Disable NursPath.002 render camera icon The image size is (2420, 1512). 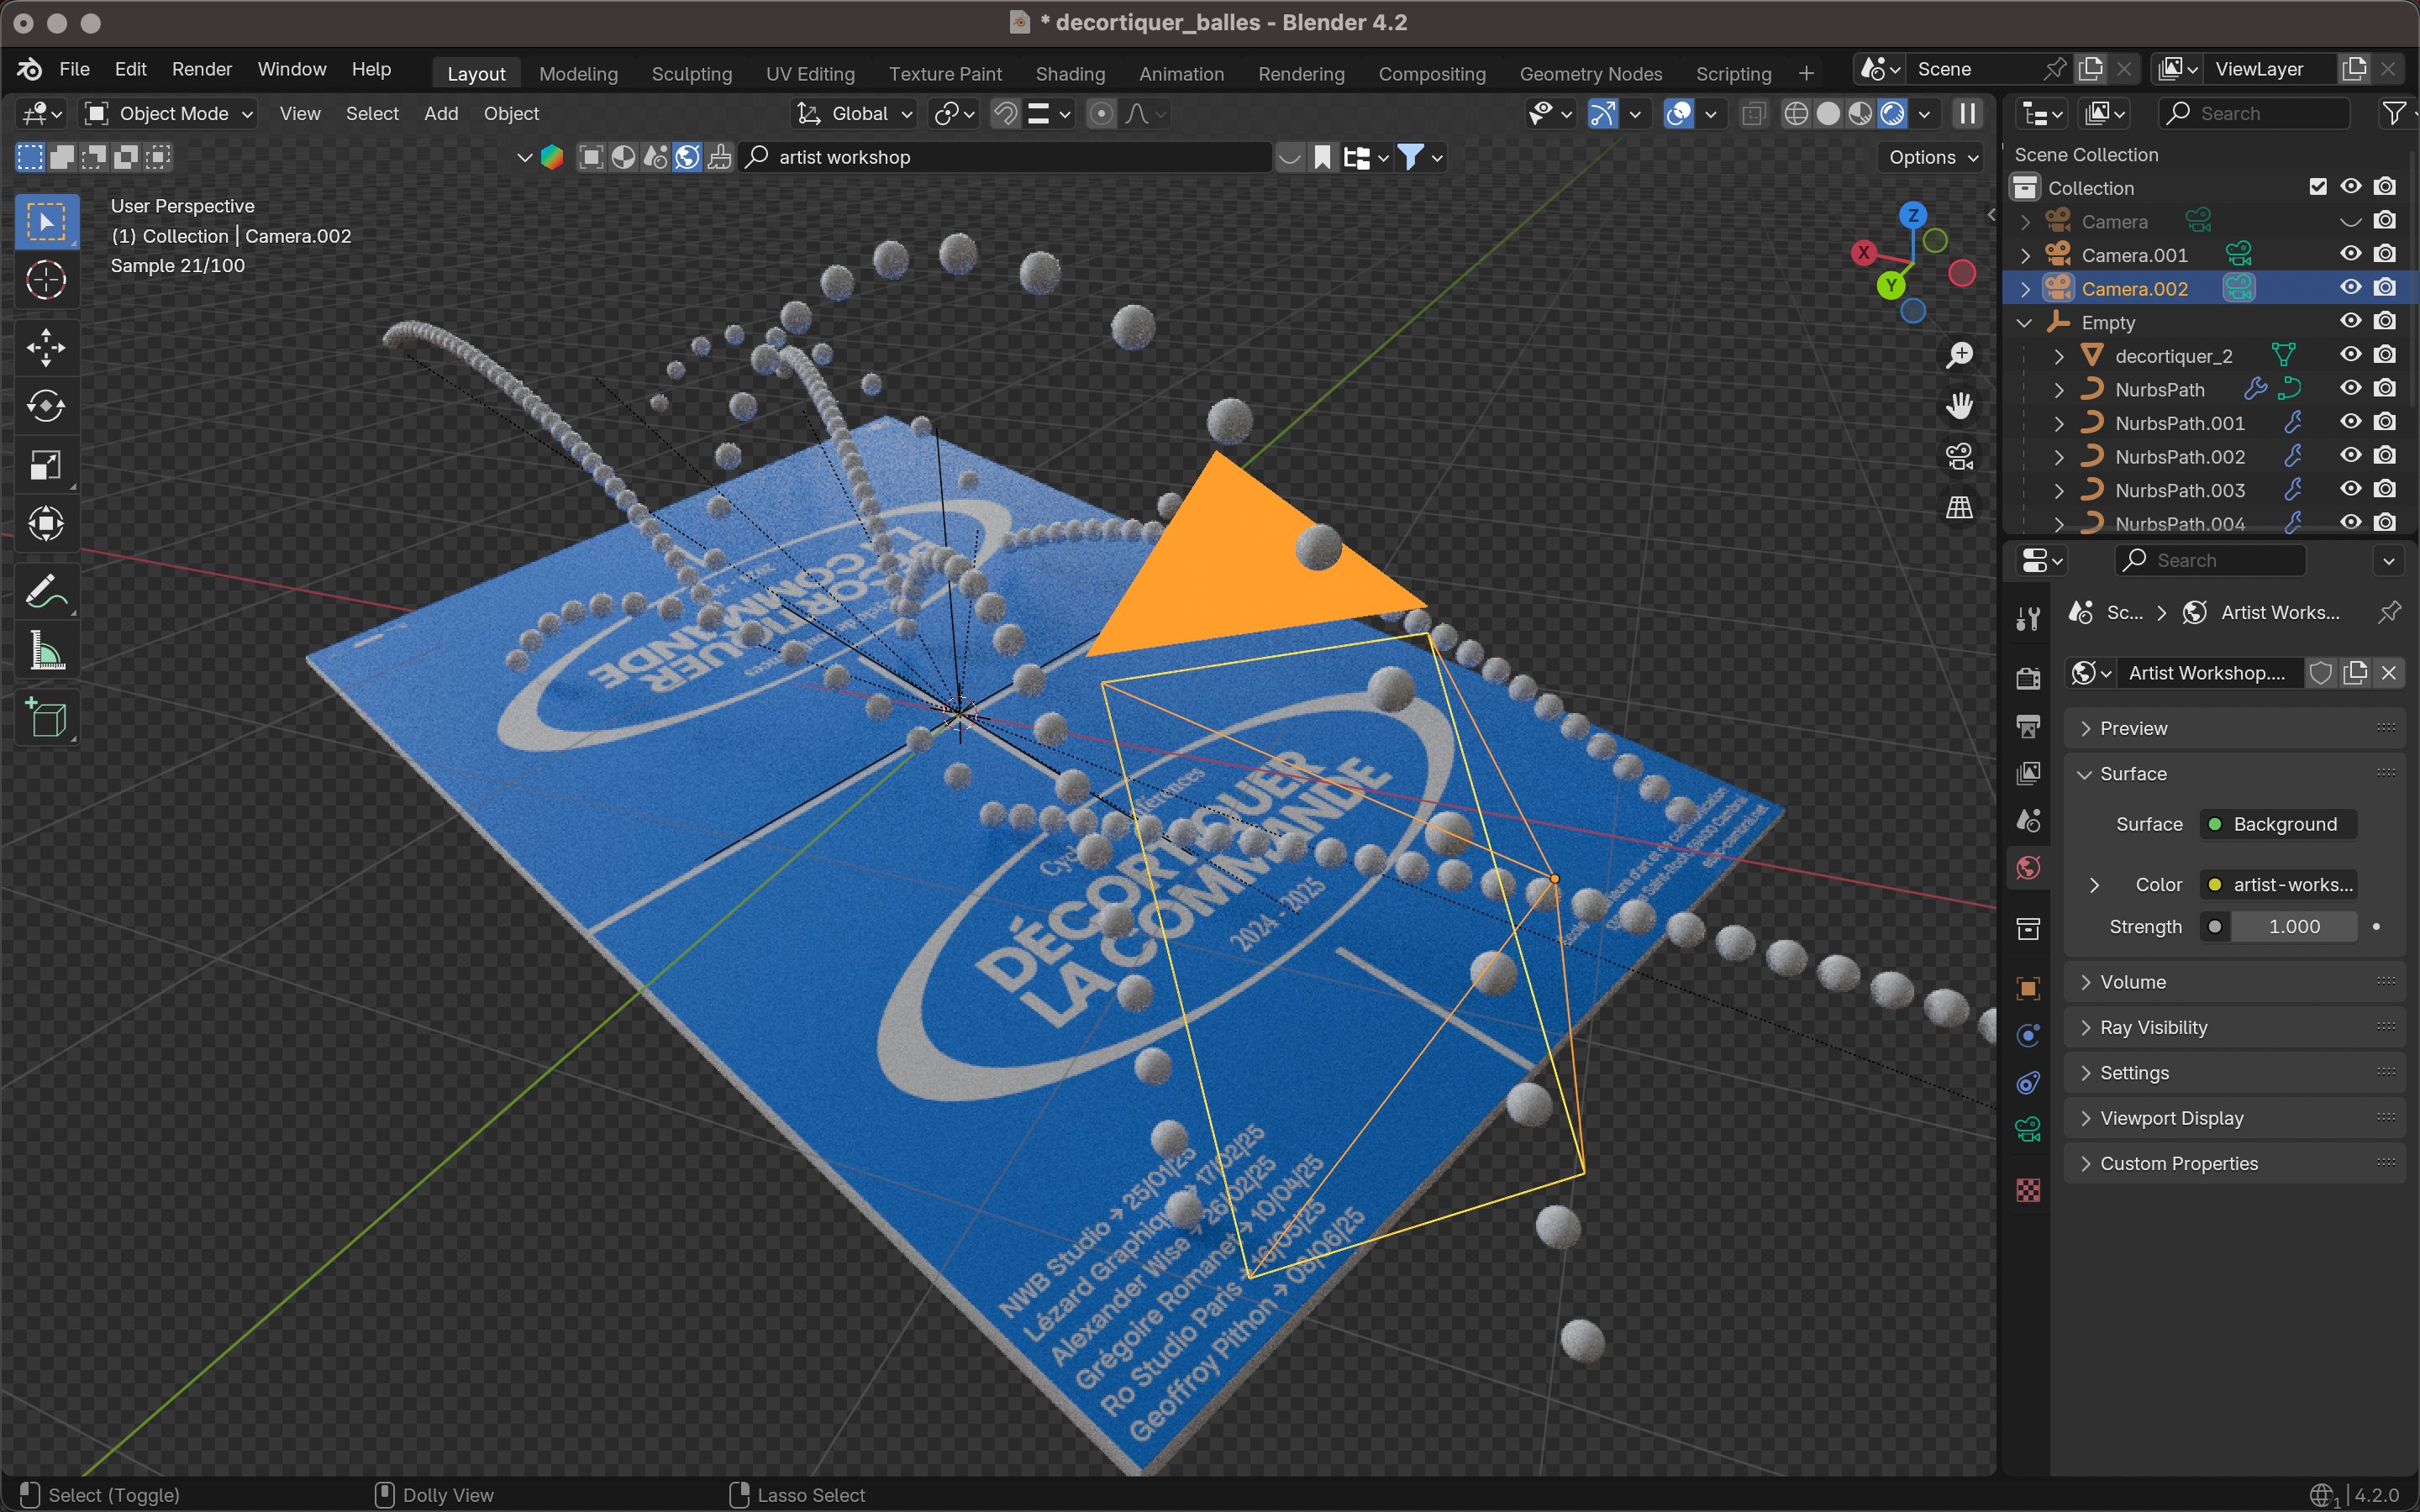point(2385,456)
